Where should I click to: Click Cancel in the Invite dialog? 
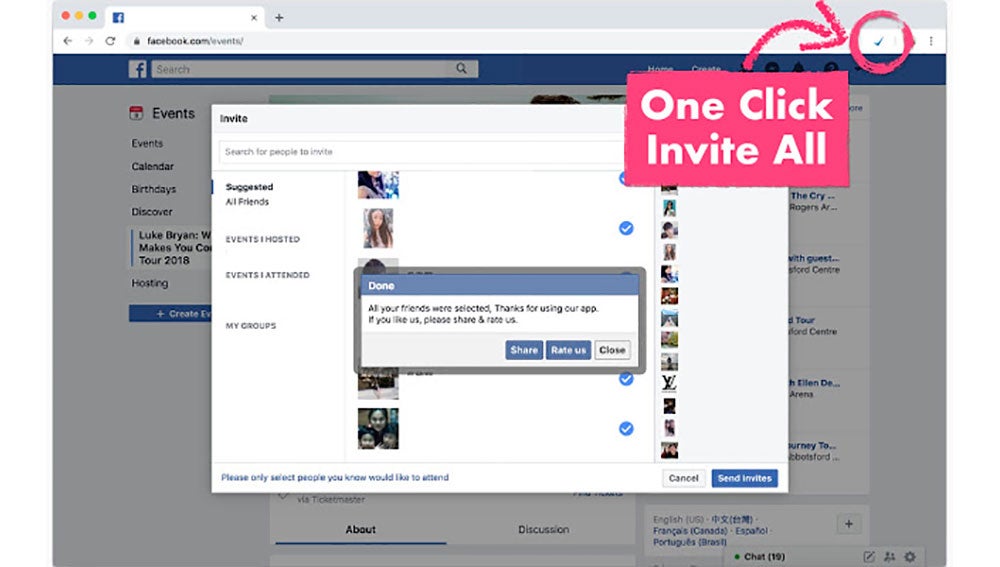pyautogui.click(x=684, y=478)
